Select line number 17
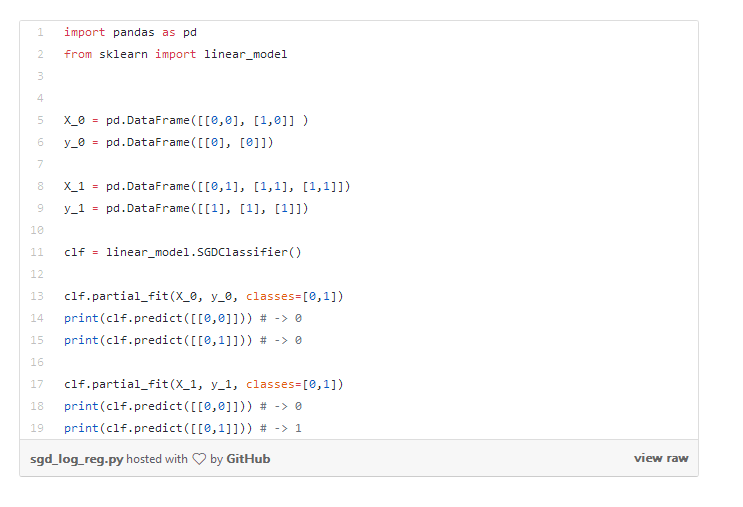Image resolution: width=743 pixels, height=507 pixels. (38, 384)
